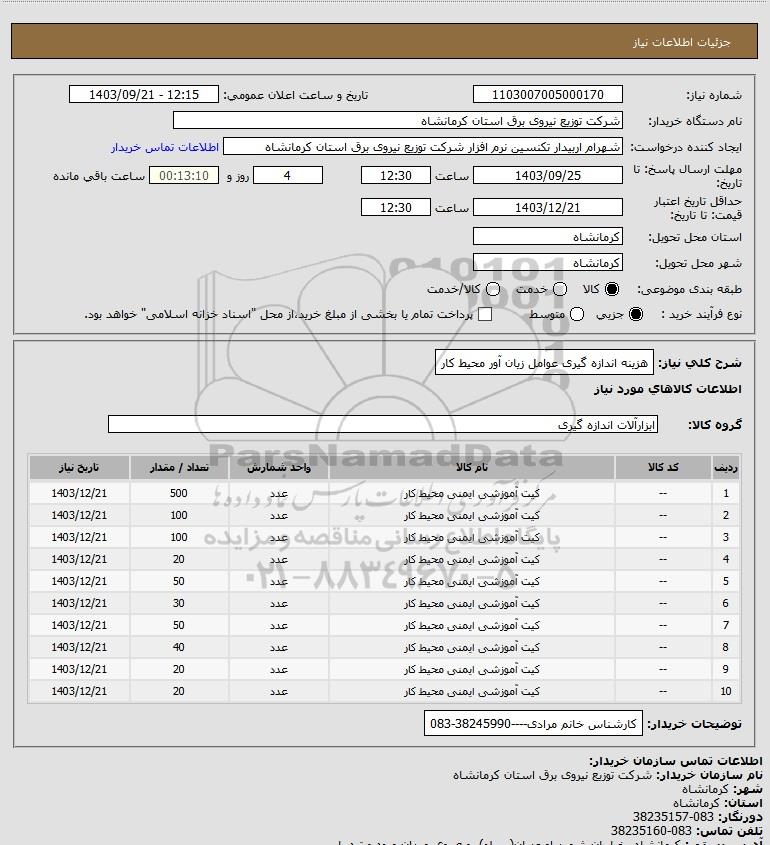Click quantity 500 in row 1

(x=179, y=493)
